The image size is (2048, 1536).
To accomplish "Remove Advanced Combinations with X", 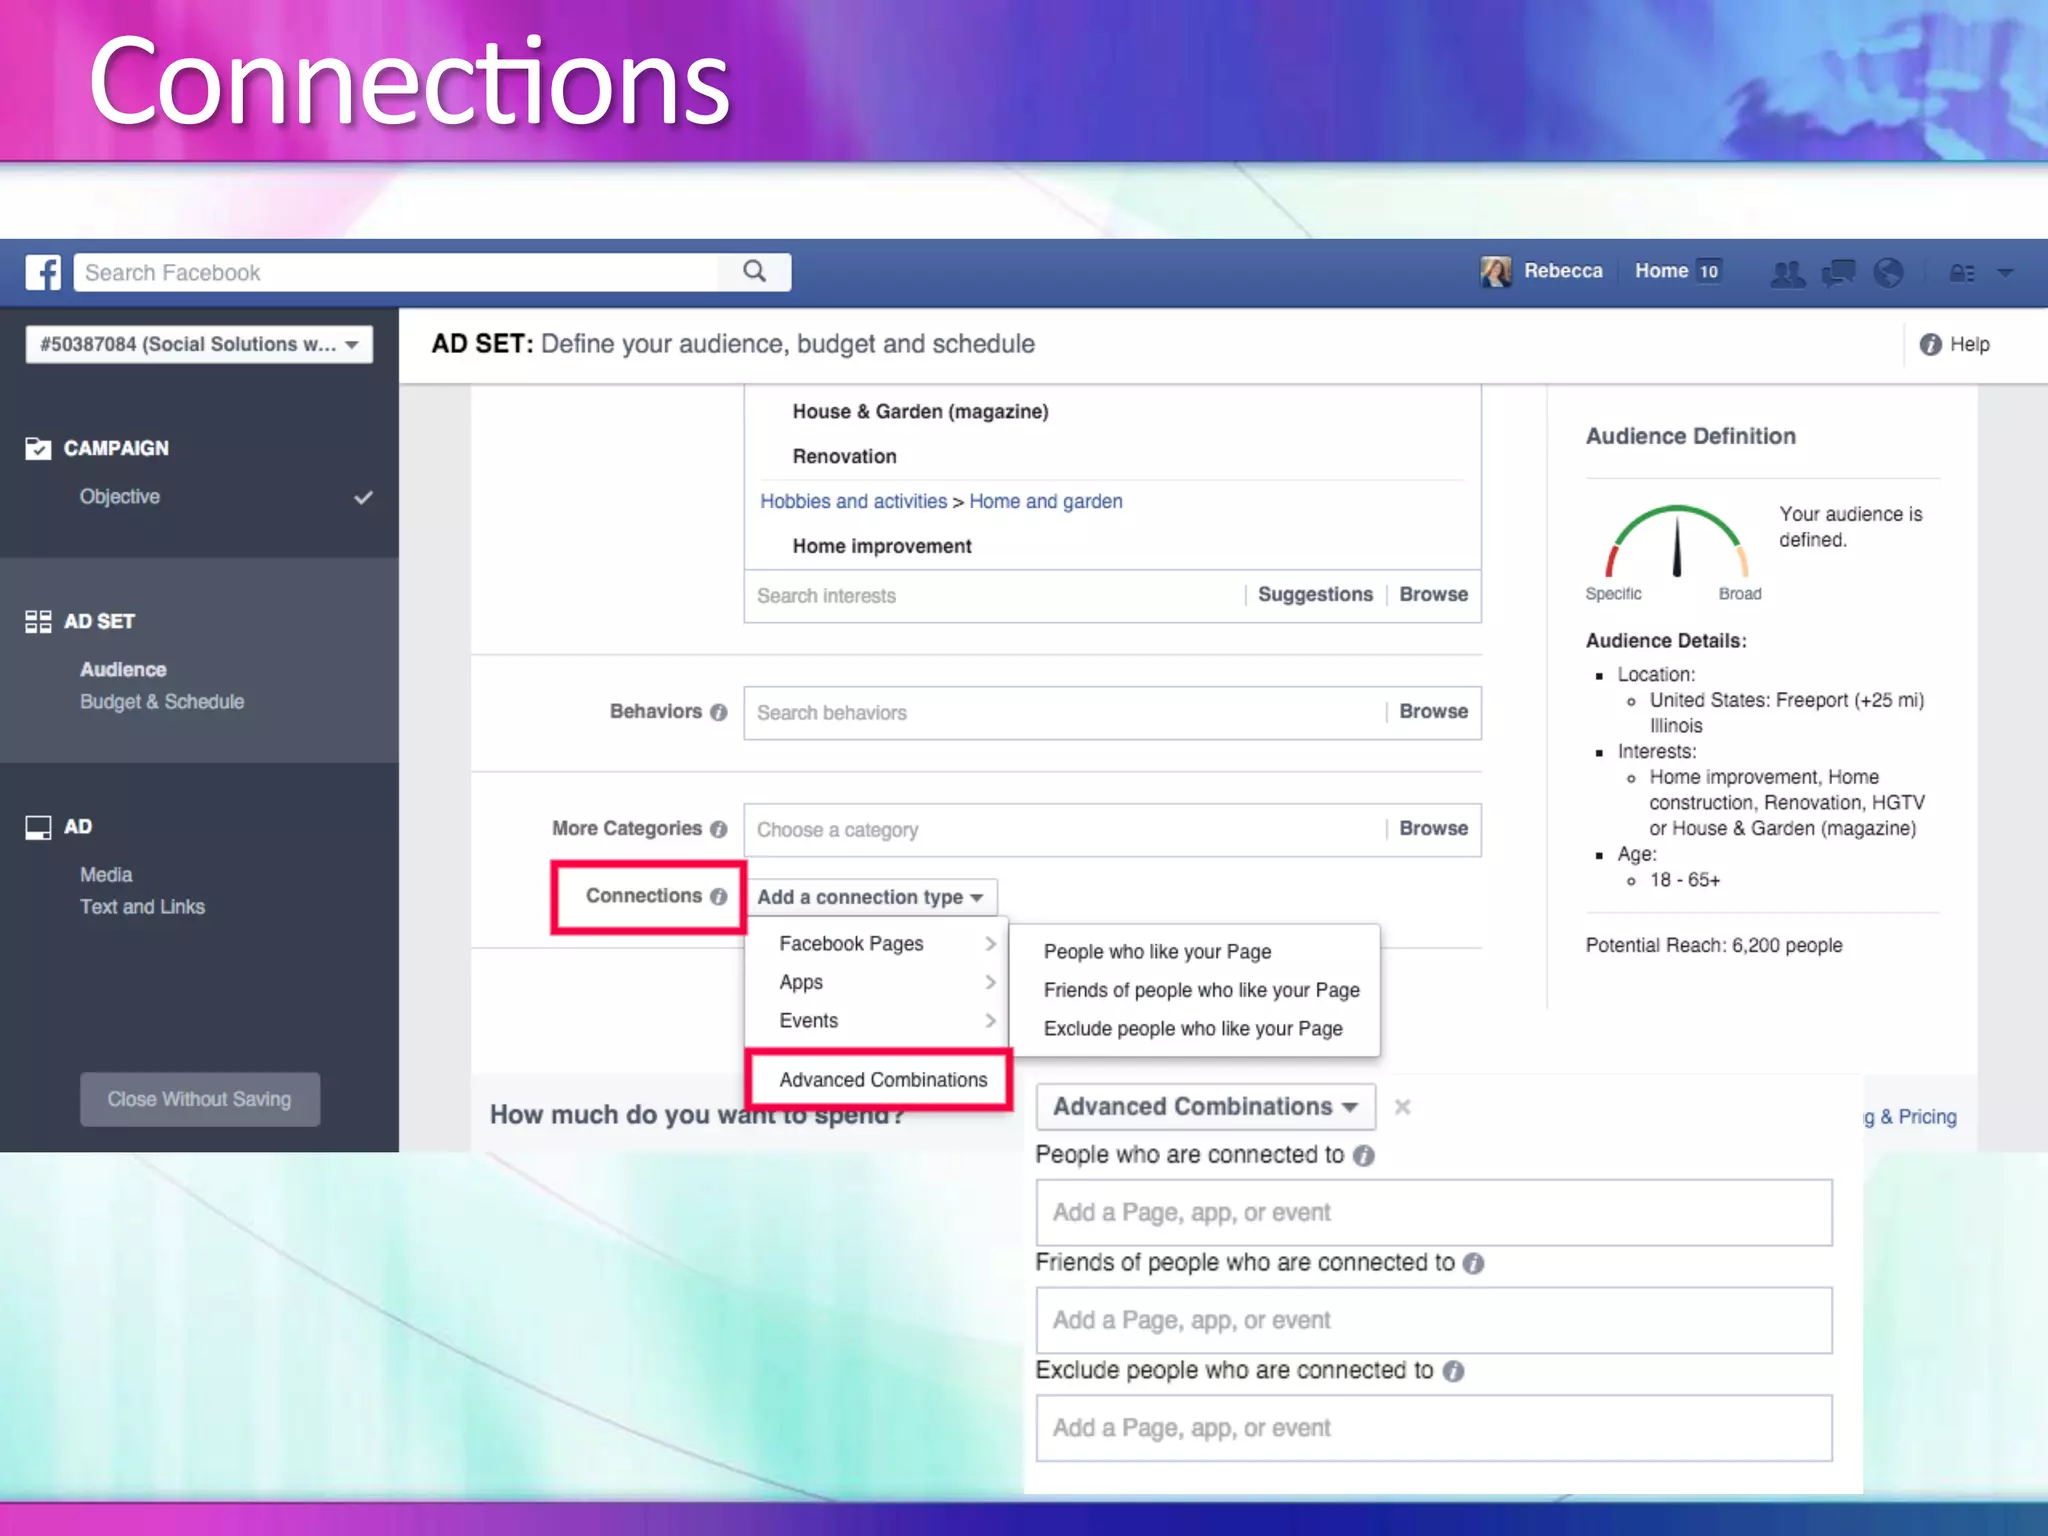I will tap(1402, 1107).
